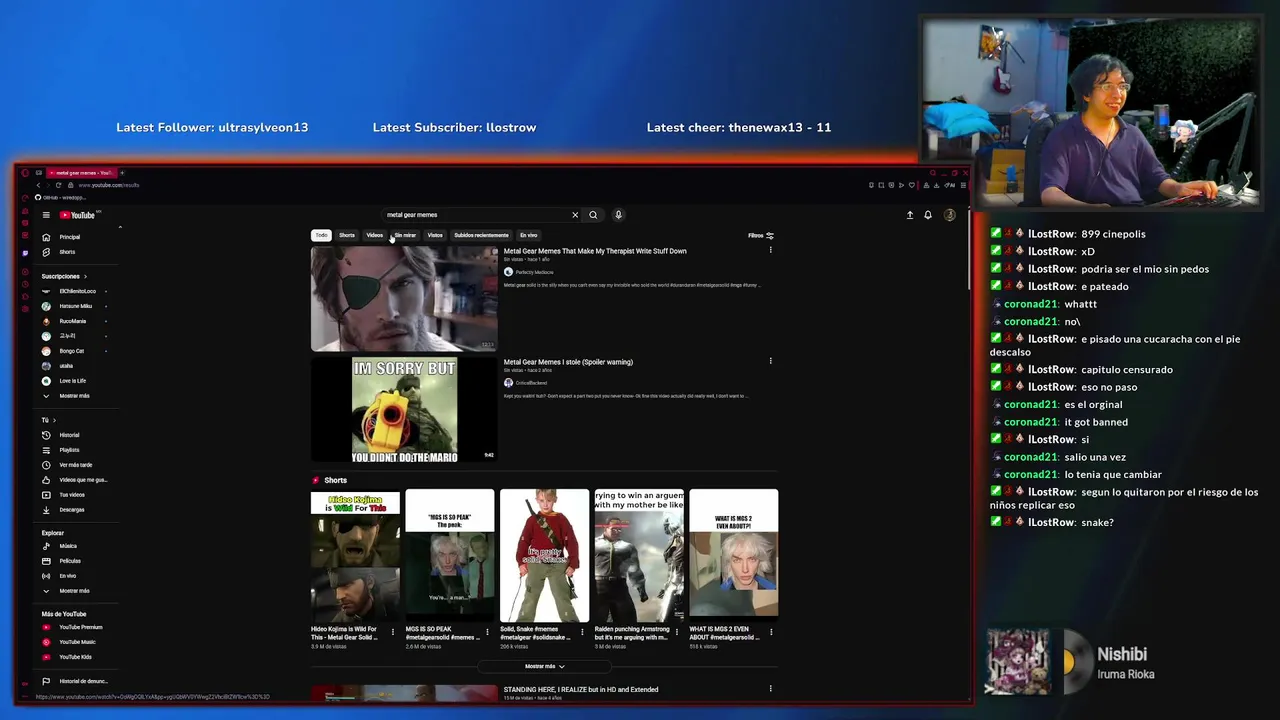This screenshot has height=720, width=1280.
Task: Click the YouTube logo
Action: [78, 215]
